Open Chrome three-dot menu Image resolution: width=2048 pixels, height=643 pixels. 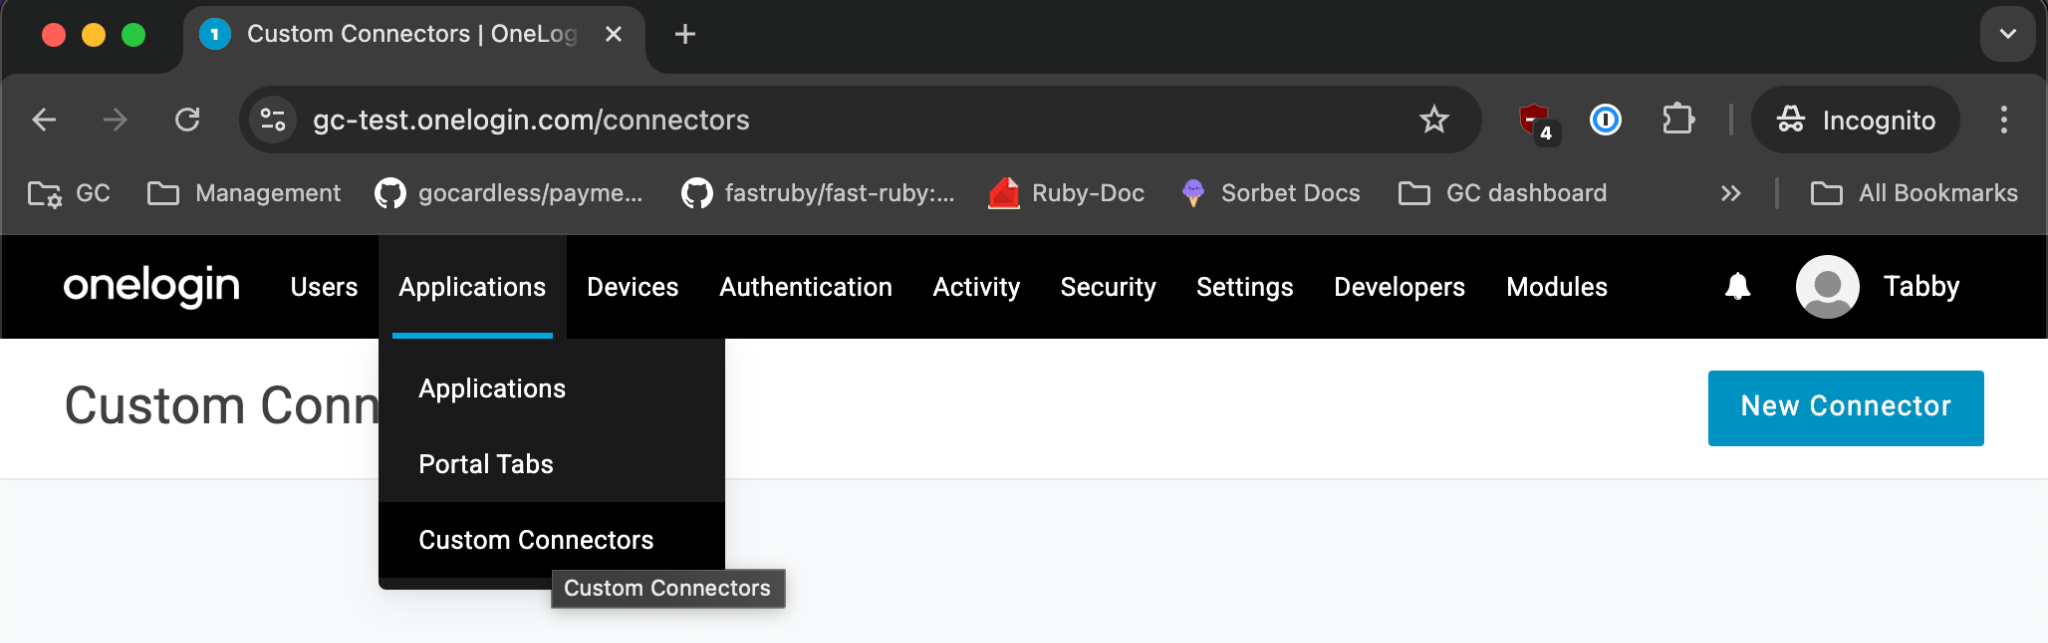[2003, 120]
